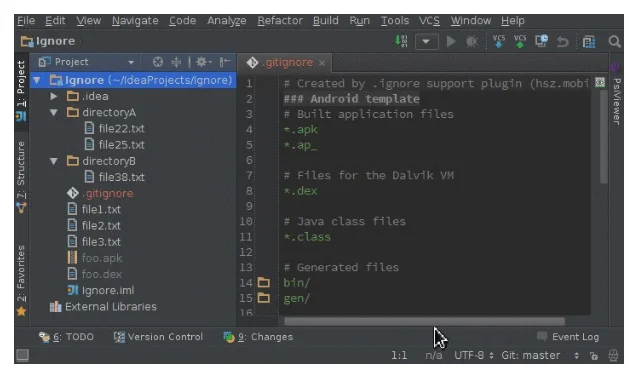Open the Git: master branch selector
Screen dimensions: 629x370
click(x=540, y=356)
